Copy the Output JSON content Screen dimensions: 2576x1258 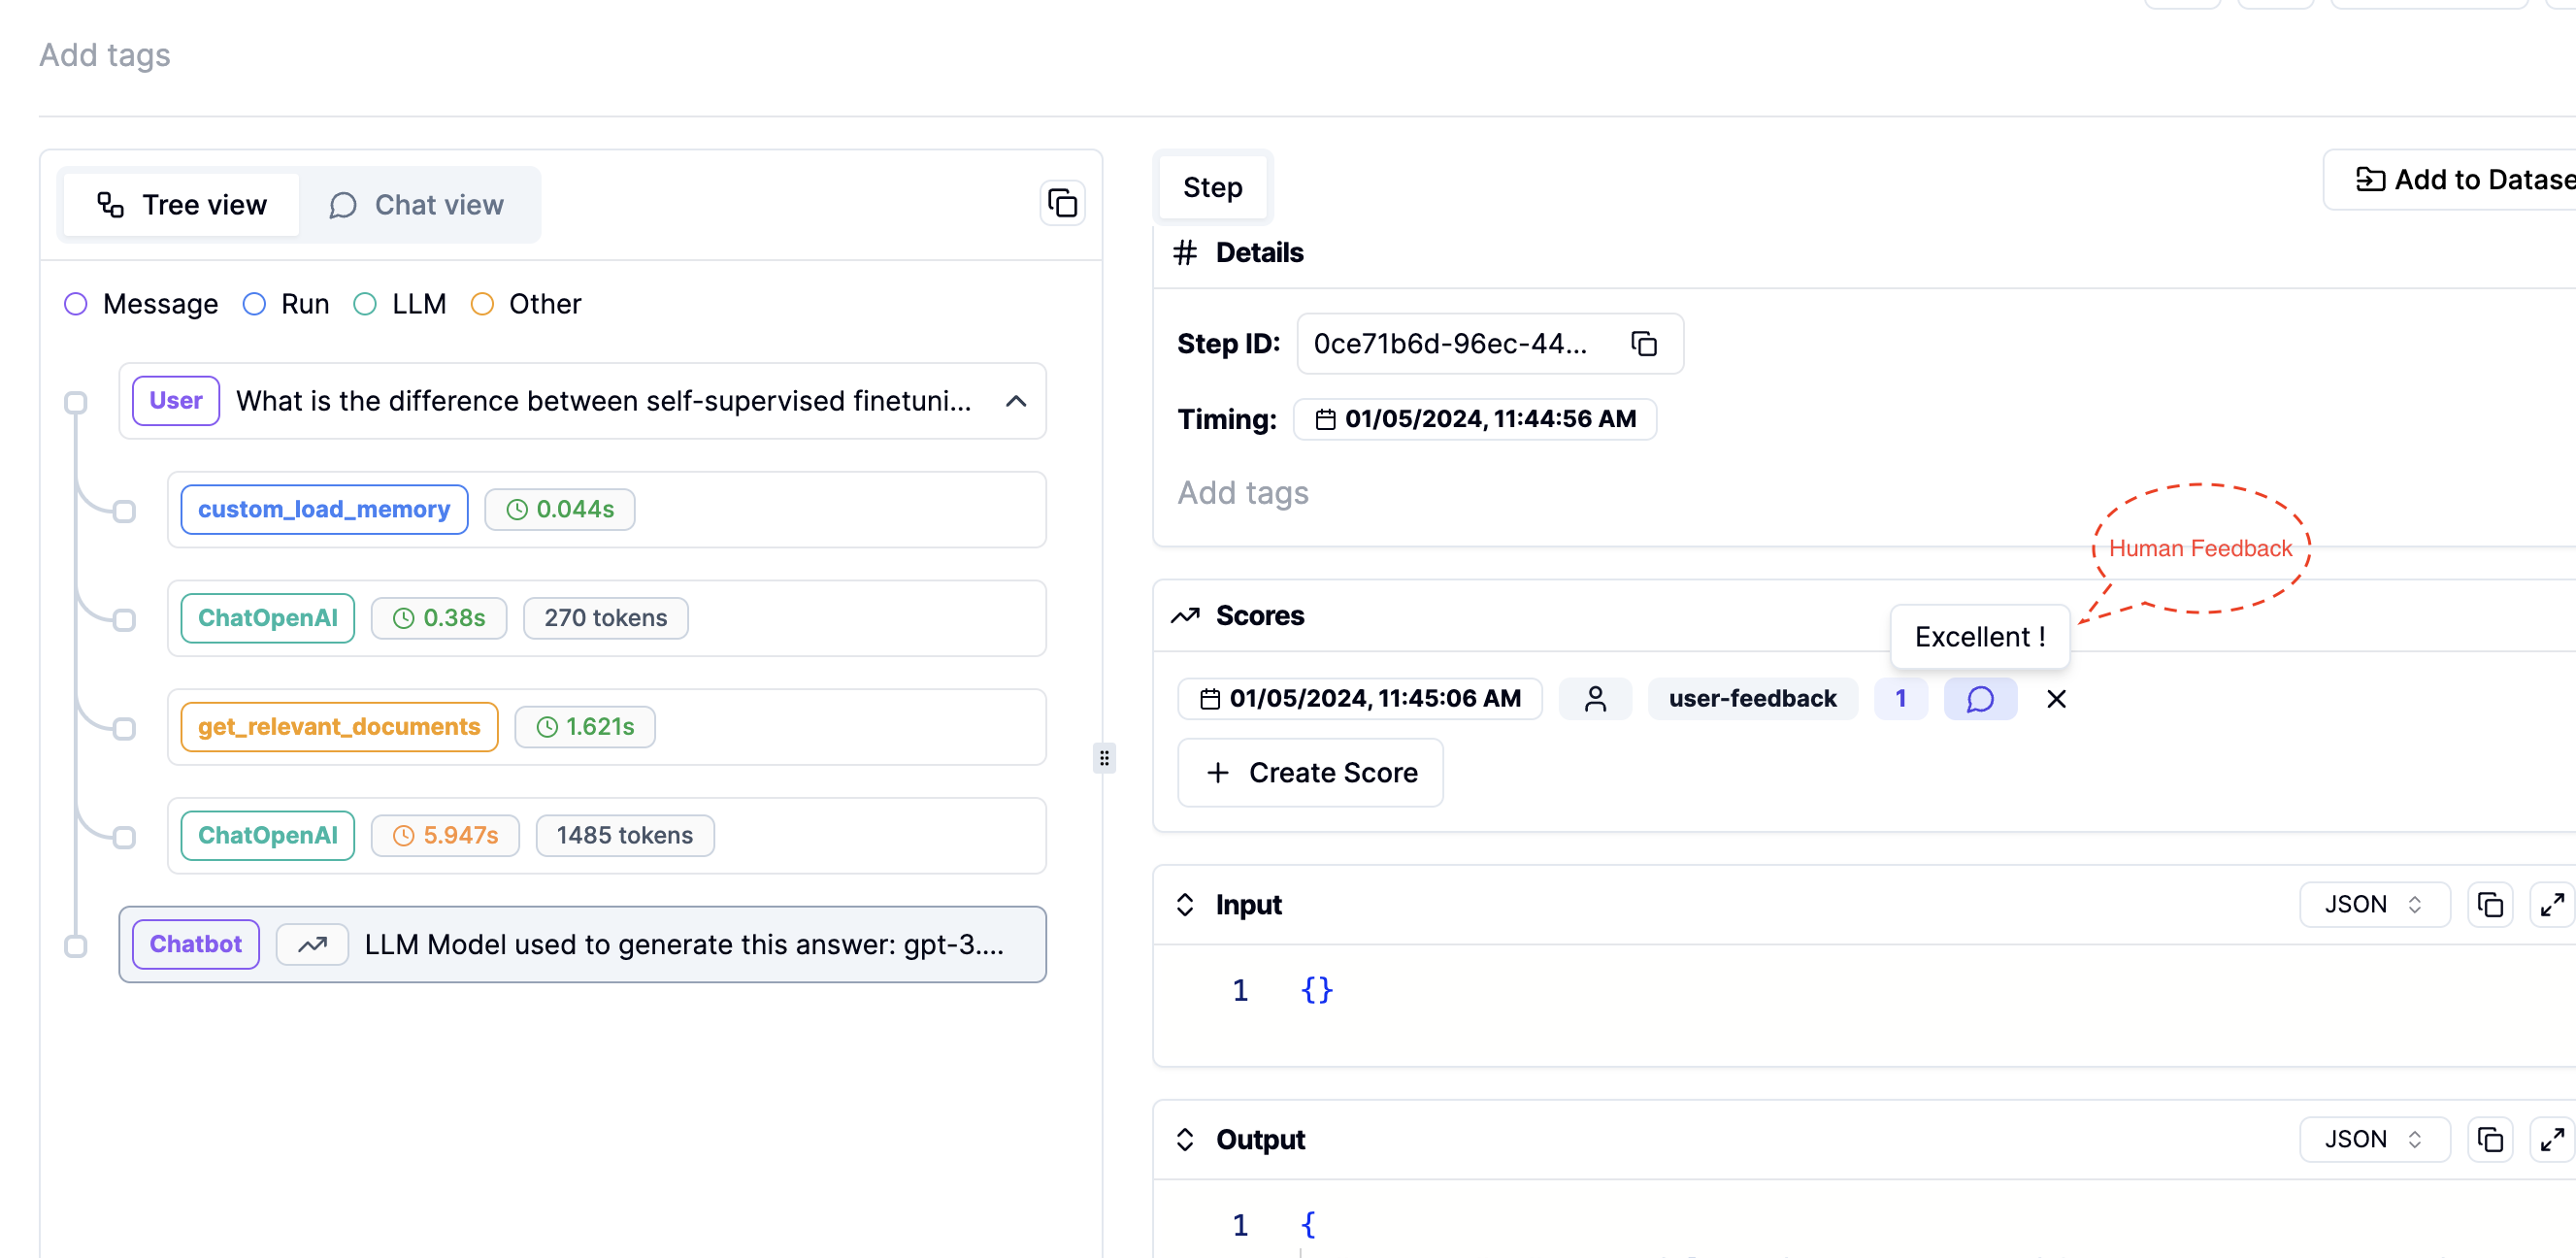pos(2489,1140)
